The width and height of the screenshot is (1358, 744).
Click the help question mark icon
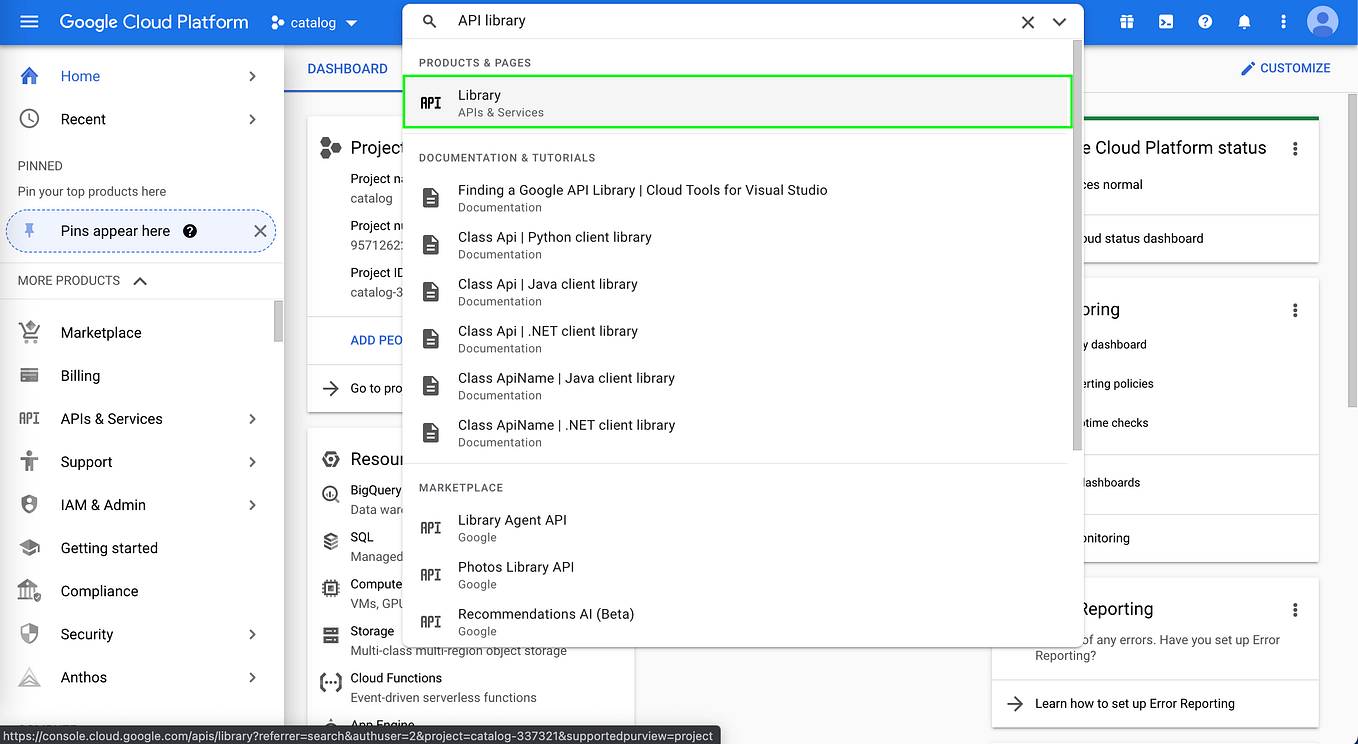[x=1205, y=21]
